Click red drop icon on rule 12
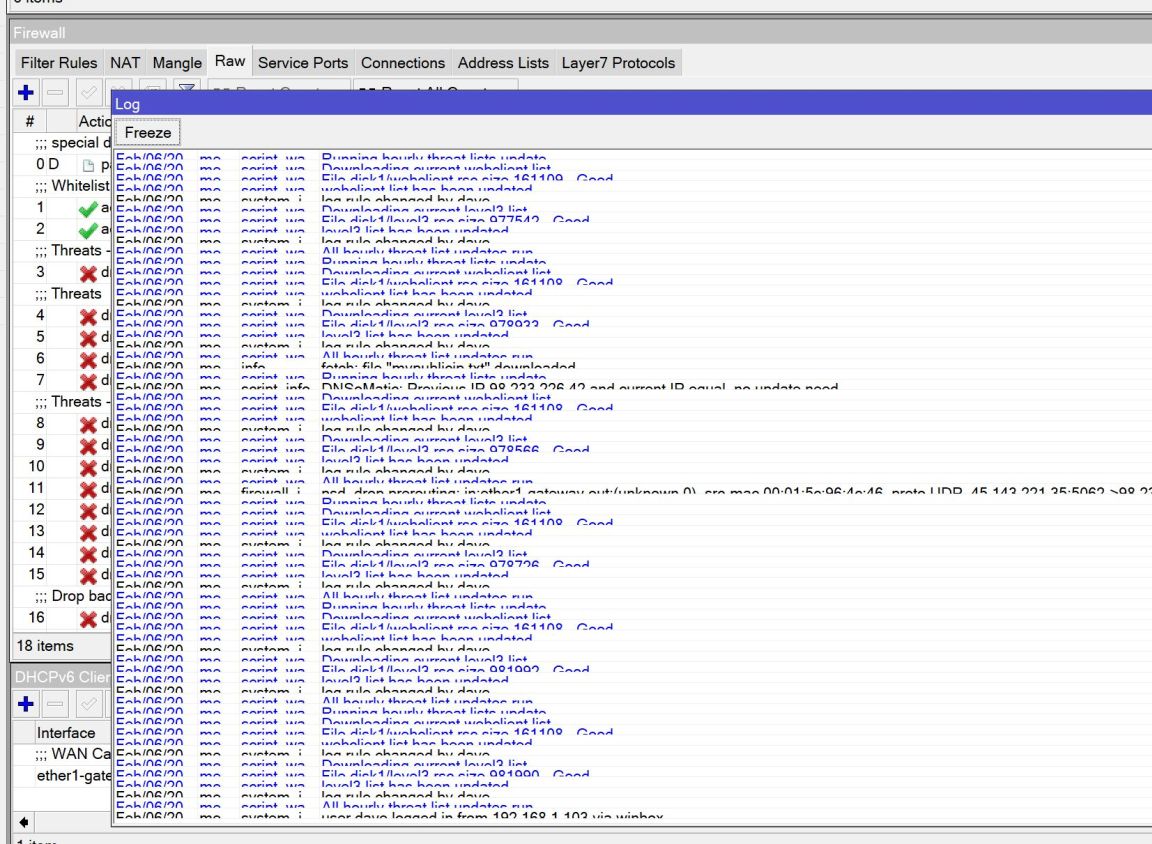Image resolution: width=1152 pixels, height=844 pixels. click(x=88, y=511)
